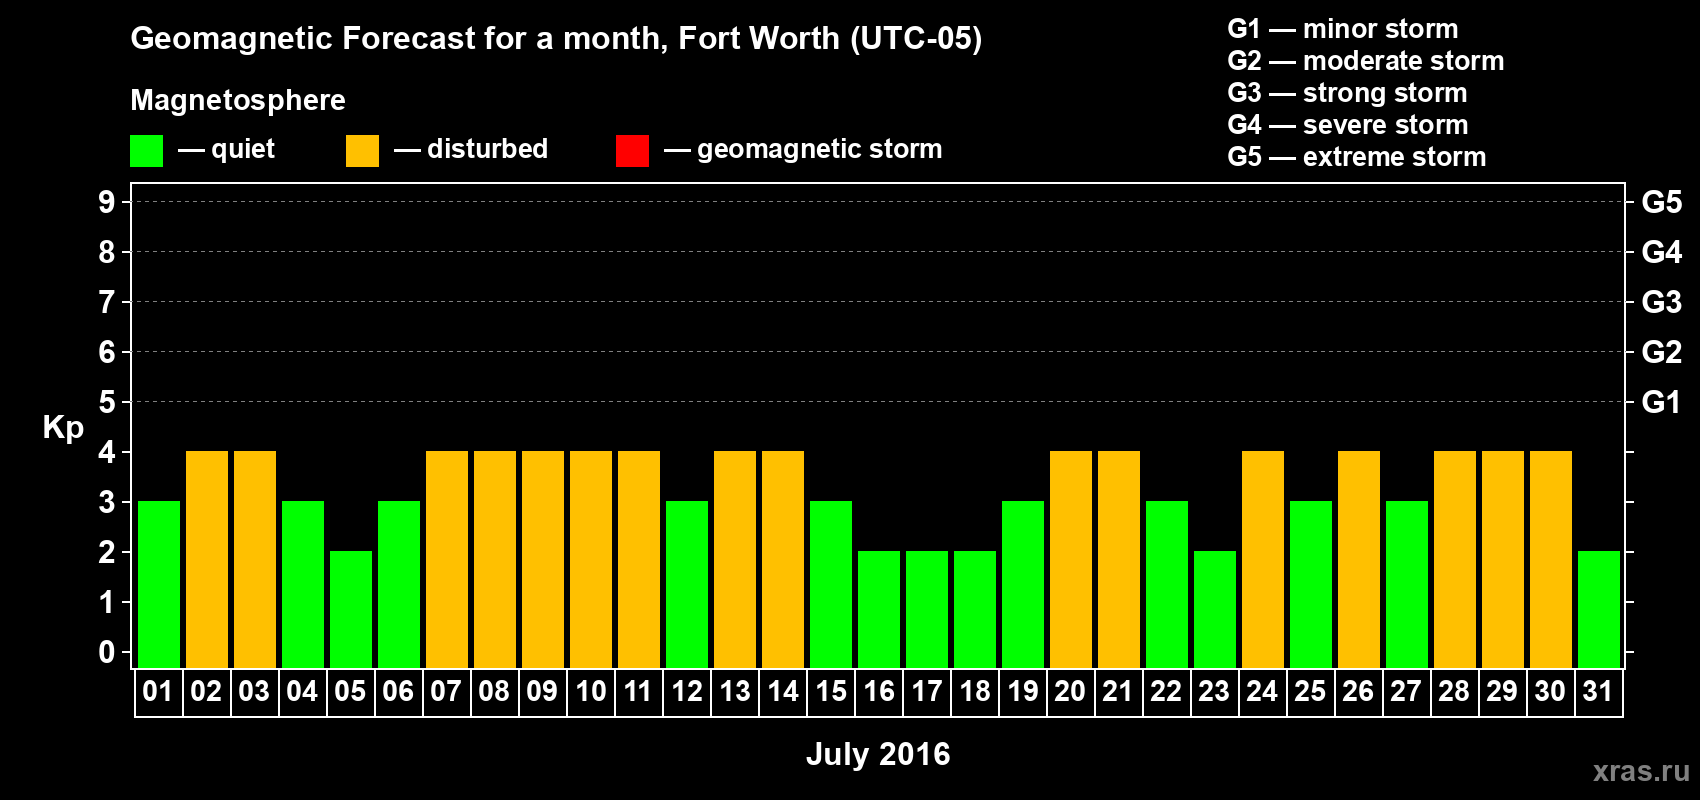
Task: Click the green bar for day 31
Action: tap(1599, 610)
